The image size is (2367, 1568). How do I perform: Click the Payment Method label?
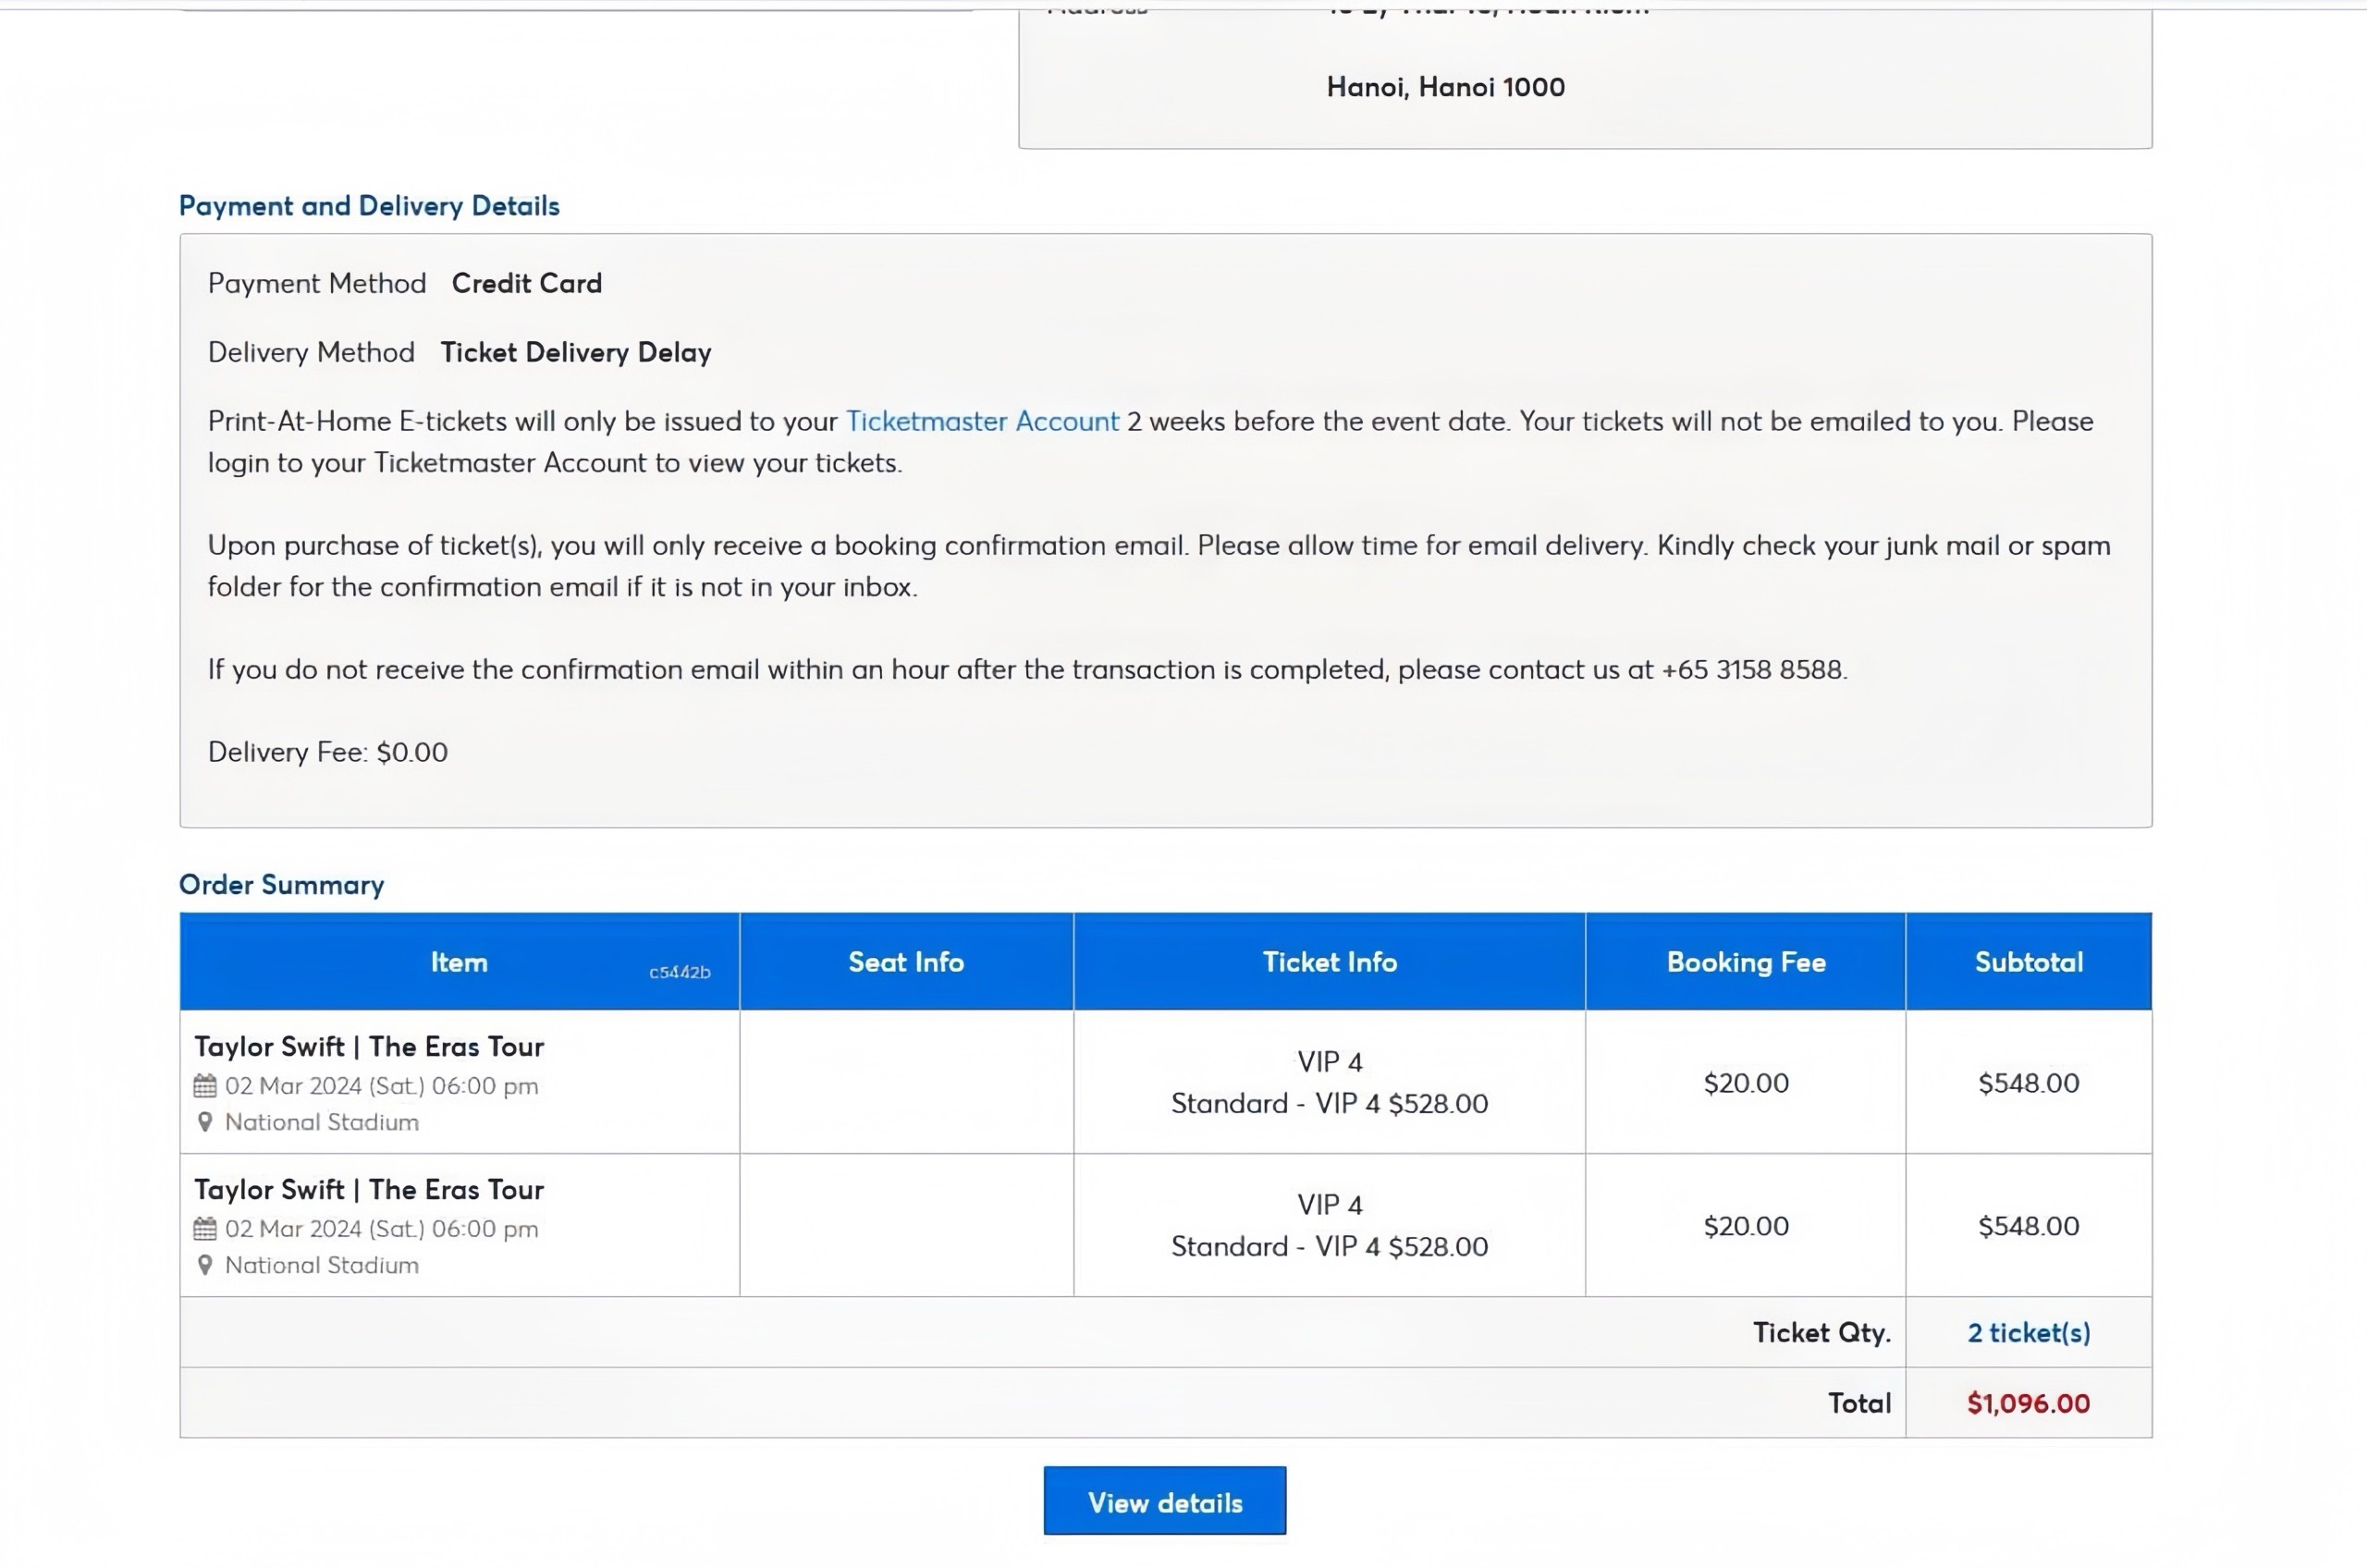click(x=317, y=284)
